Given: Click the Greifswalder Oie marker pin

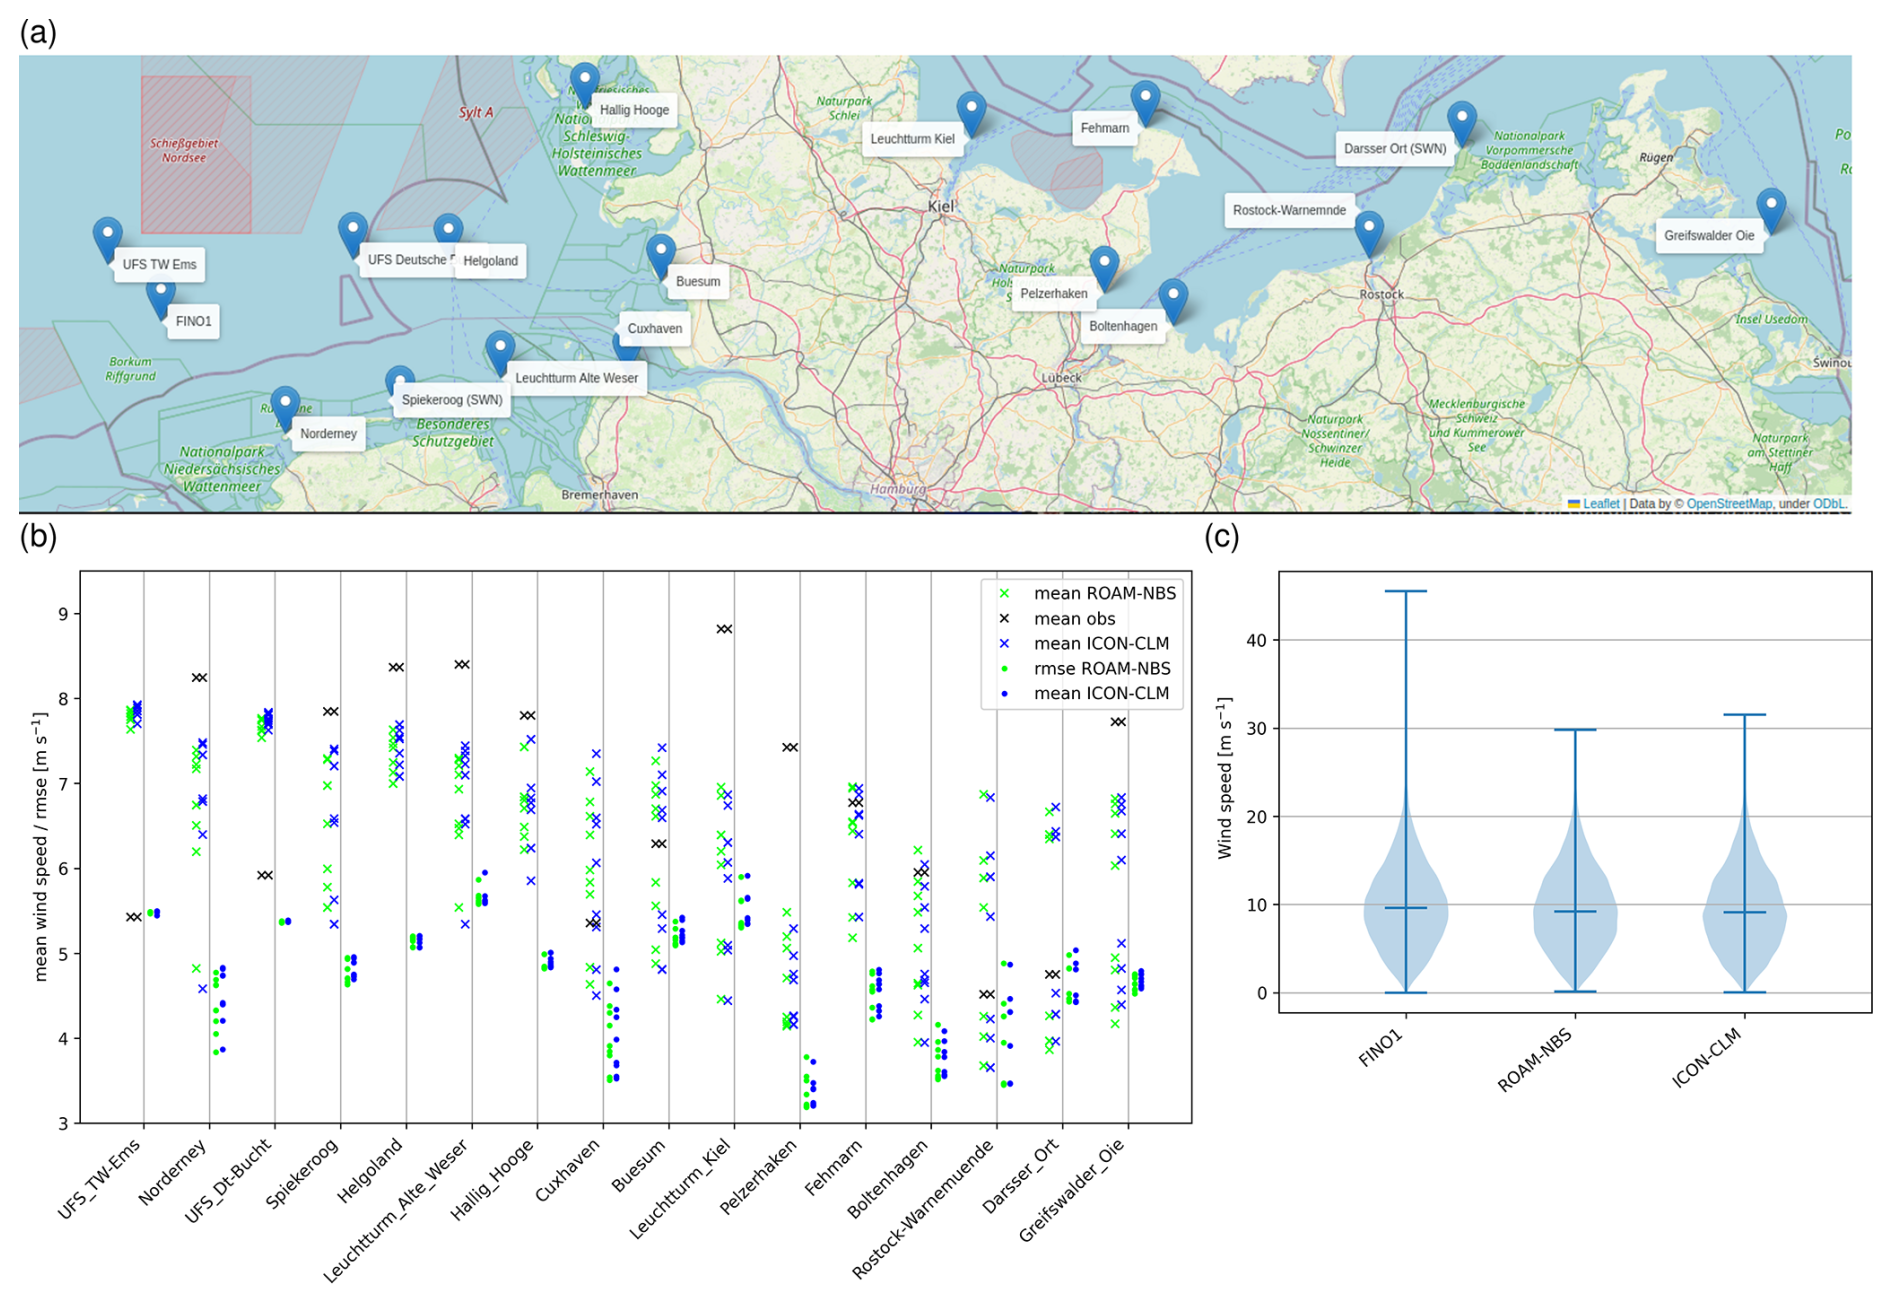Looking at the screenshot, I should [1770, 208].
